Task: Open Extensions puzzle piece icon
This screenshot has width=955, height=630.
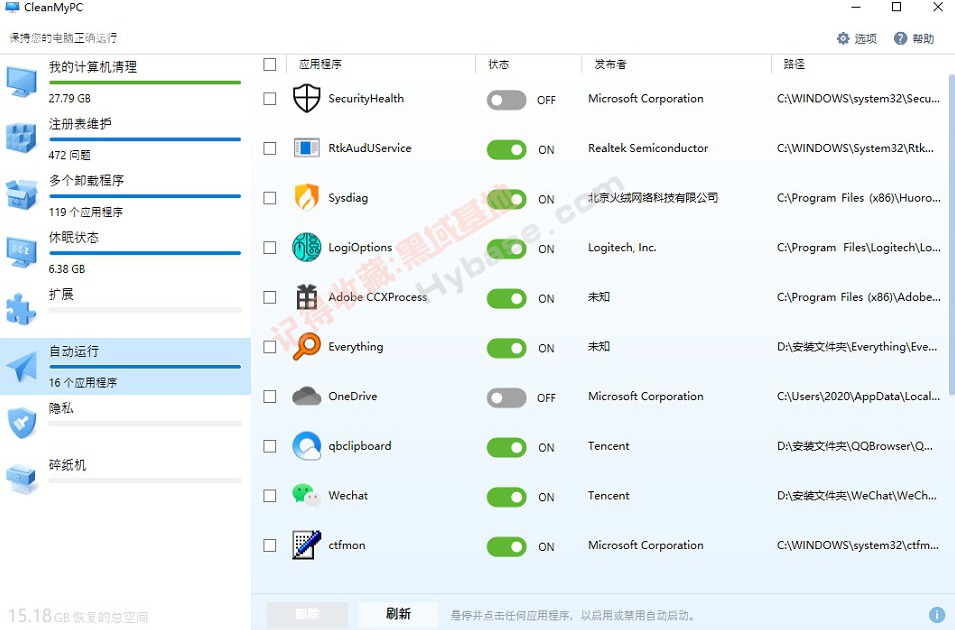Action: point(21,309)
